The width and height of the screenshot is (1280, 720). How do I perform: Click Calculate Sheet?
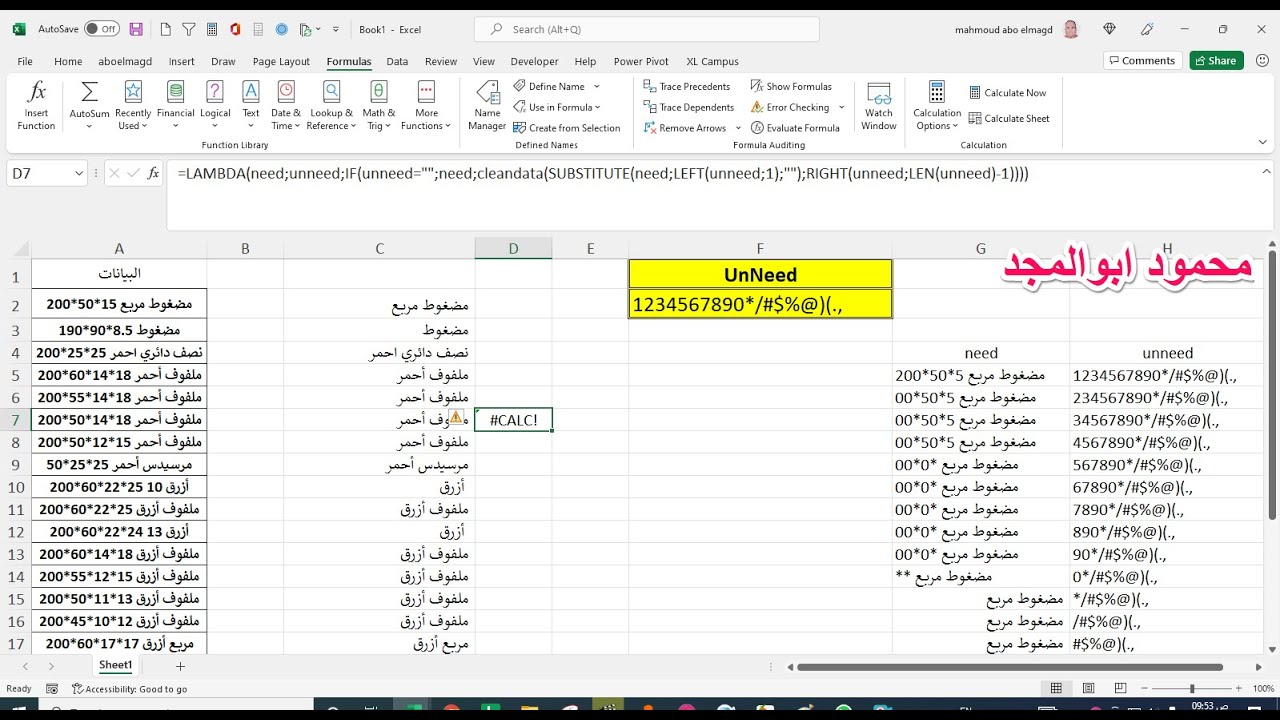click(x=1010, y=118)
